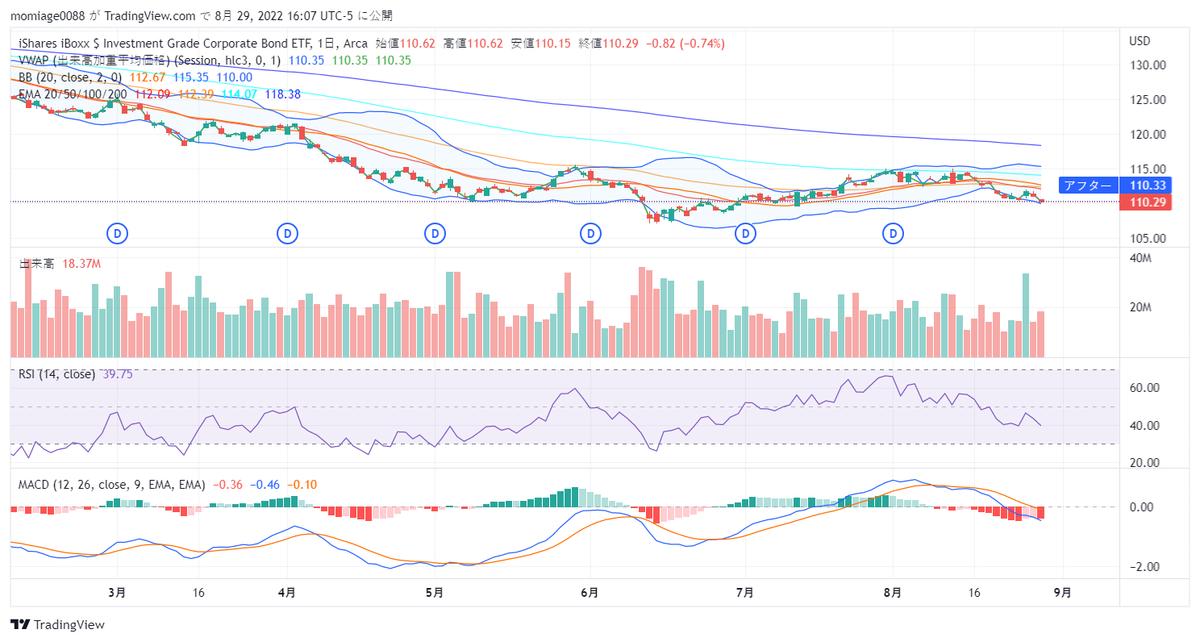This screenshot has width=1200, height=642.
Task: Select the EMA 20/50/100/200 legend
Action: click(x=75, y=93)
